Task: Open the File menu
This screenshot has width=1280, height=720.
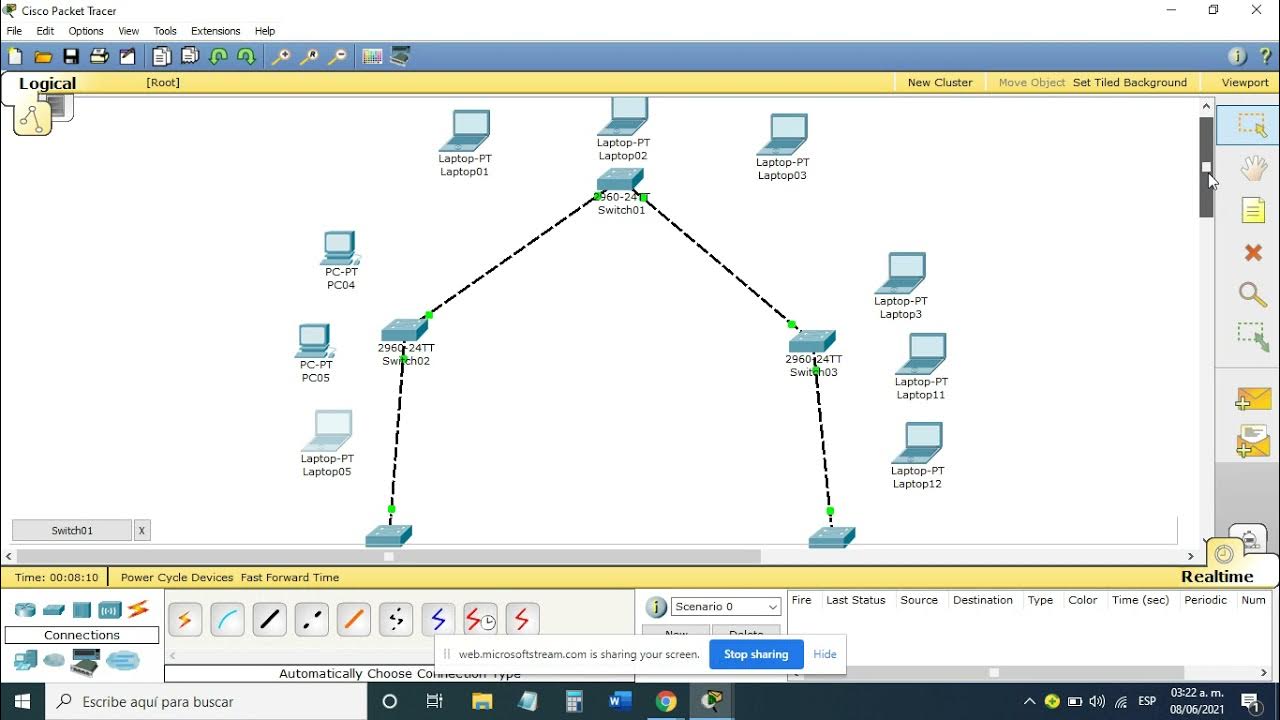Action: [14, 31]
